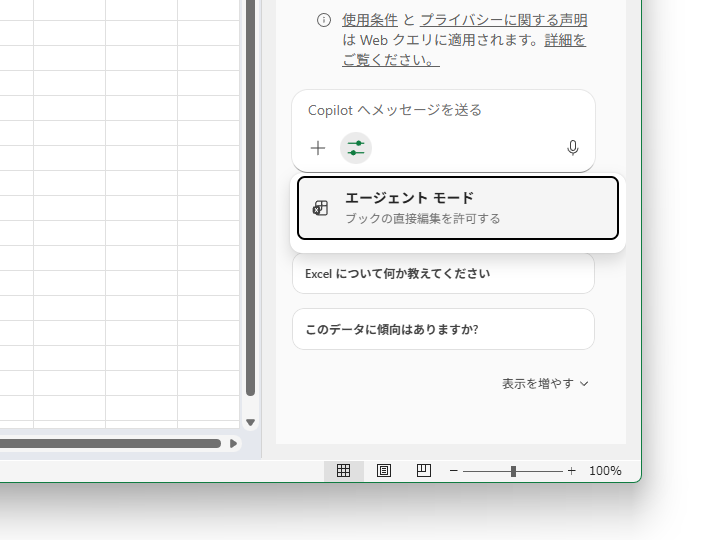Image resolution: width=720 pixels, height=540 pixels.
Task: Click the horizontal scrollbar thumb
Action: coord(110,444)
